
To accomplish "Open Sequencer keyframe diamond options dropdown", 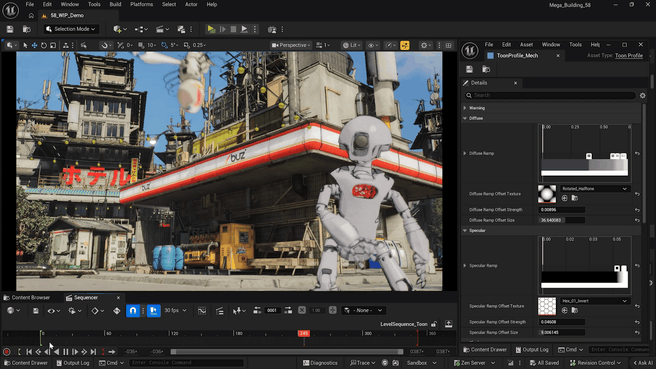I will (97, 310).
